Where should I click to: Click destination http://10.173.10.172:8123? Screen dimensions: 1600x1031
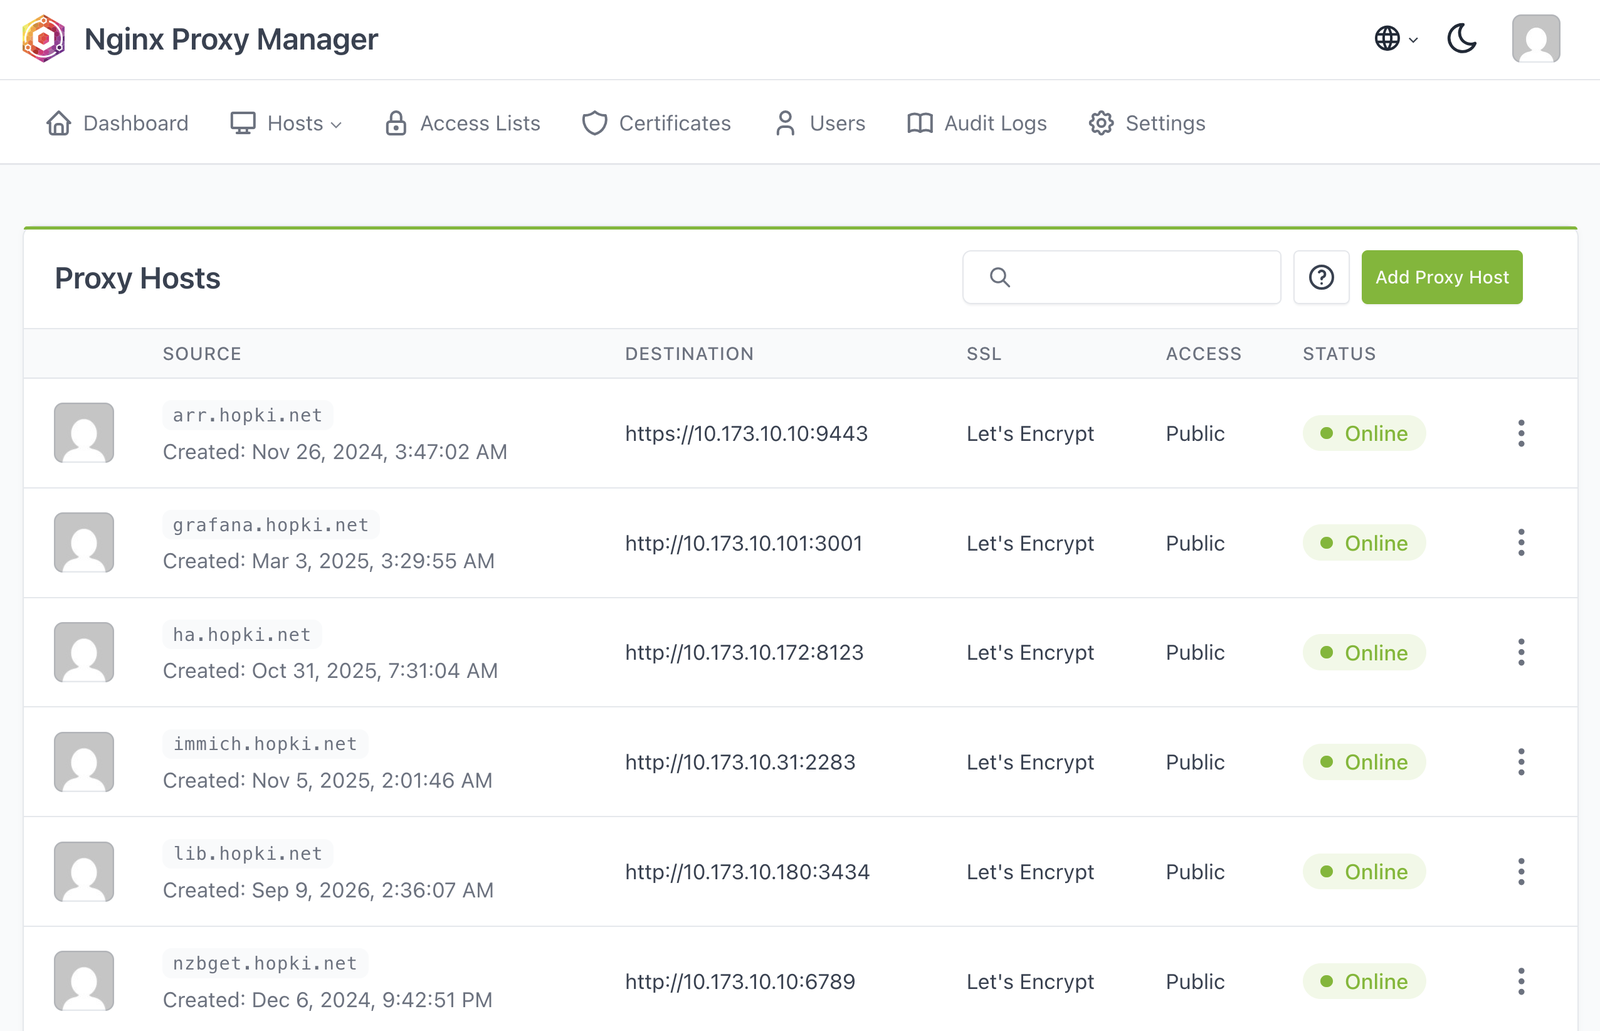pyautogui.click(x=744, y=652)
